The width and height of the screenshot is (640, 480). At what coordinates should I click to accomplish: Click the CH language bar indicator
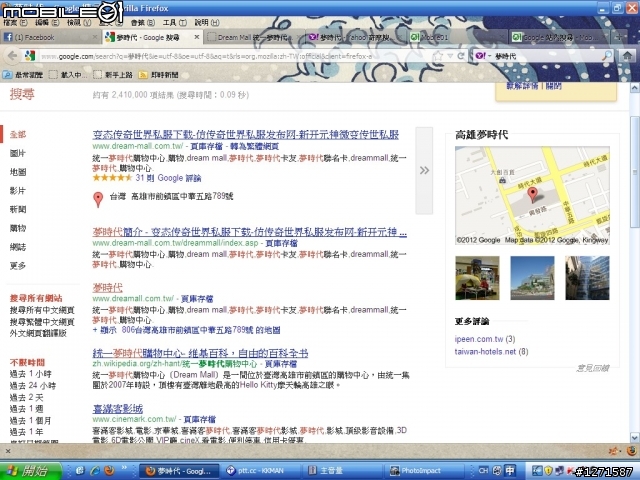pos(483,471)
